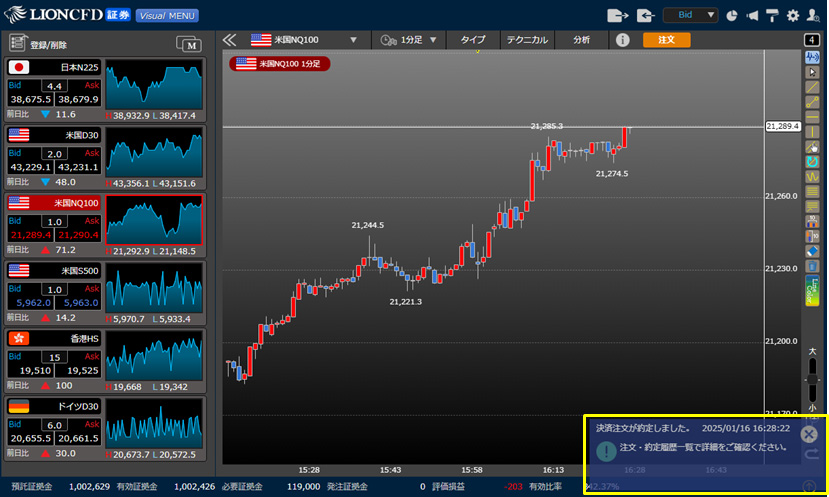The width and height of the screenshot is (829, 497).
Task: Click the cyan circular refresh tool
Action: click(x=812, y=161)
